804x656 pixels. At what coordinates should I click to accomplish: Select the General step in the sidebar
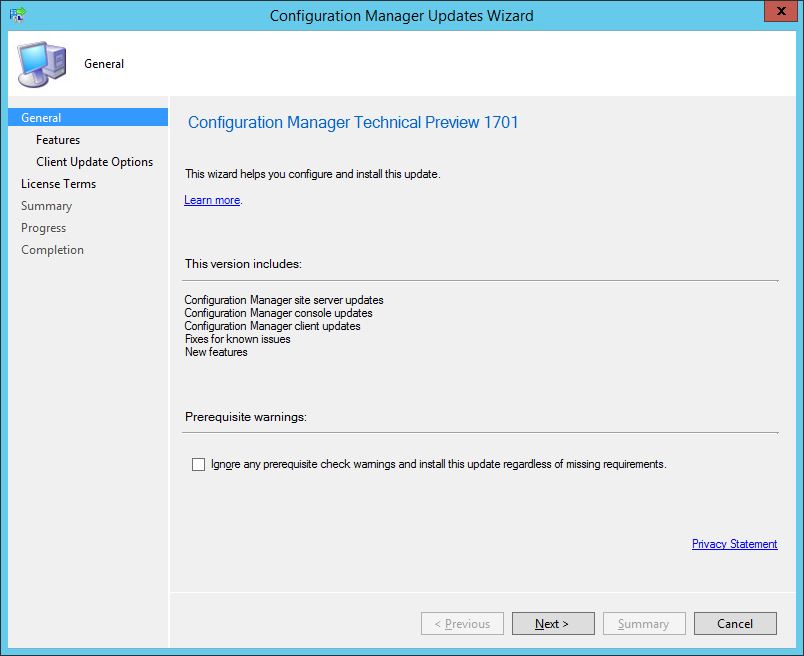pyautogui.click(x=41, y=117)
